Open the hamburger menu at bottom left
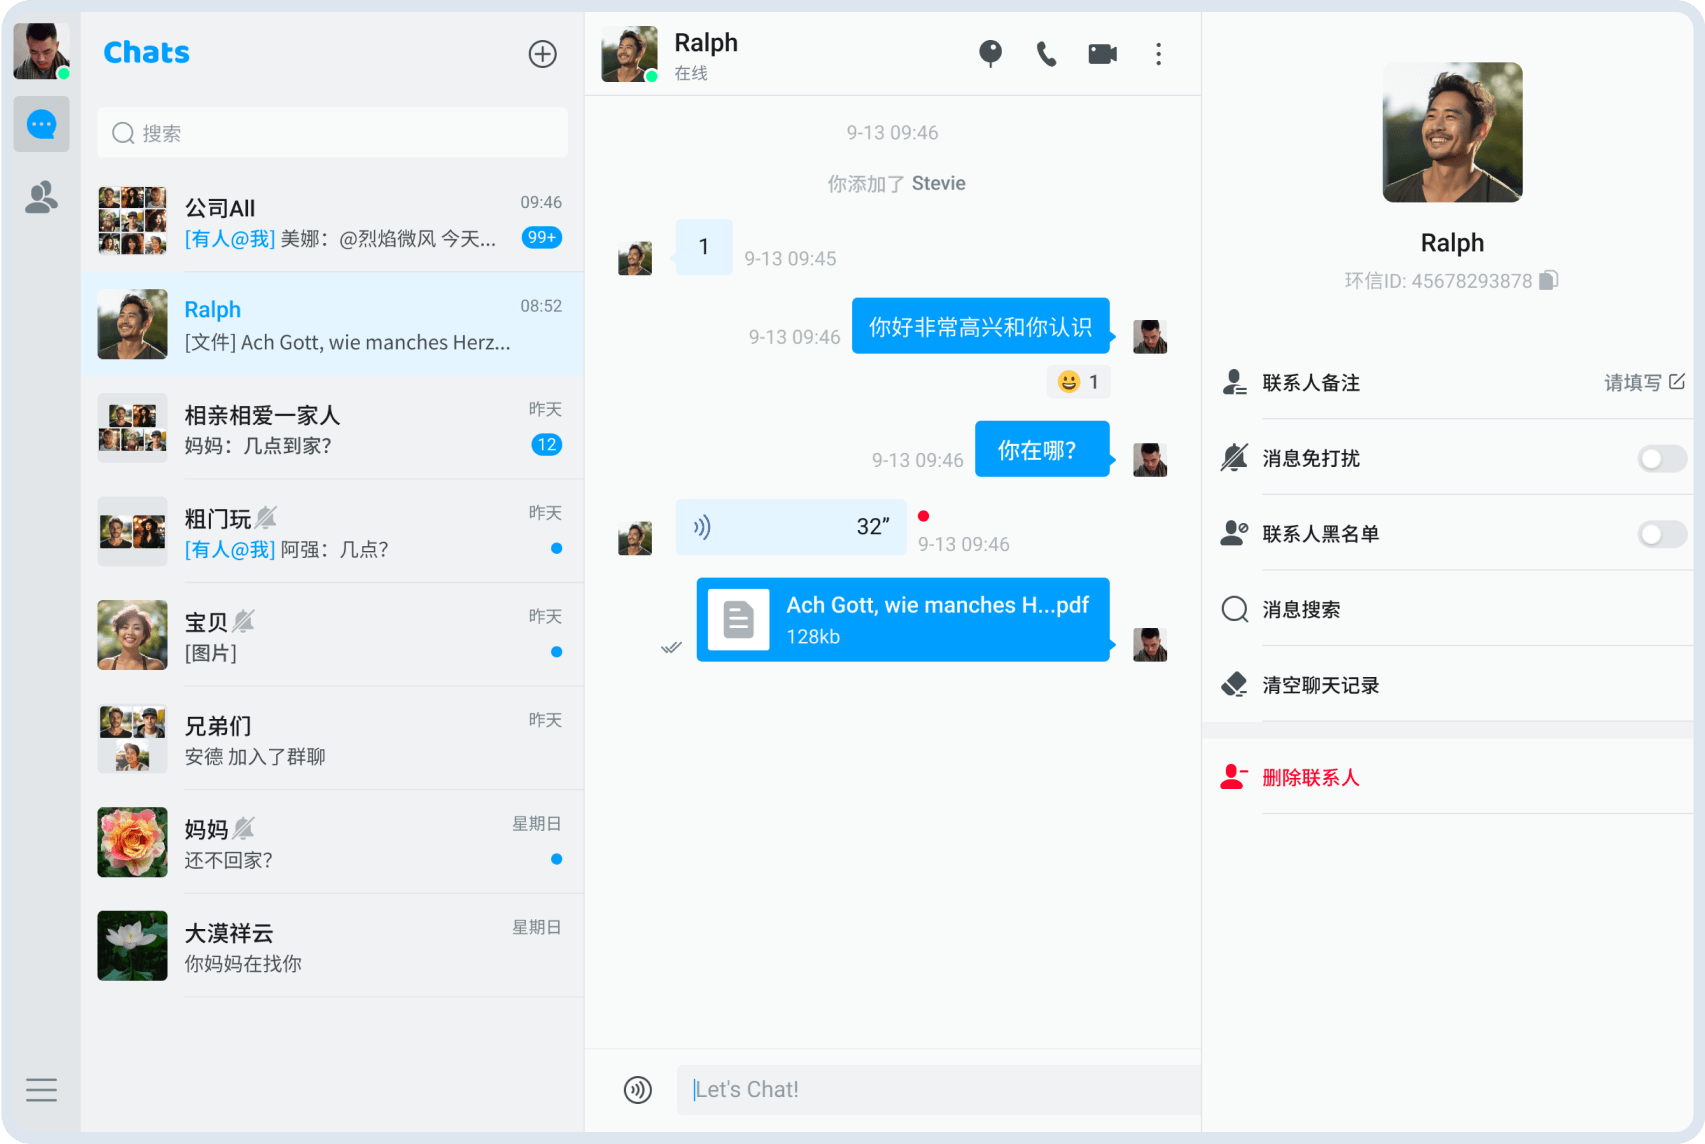 (41, 1089)
